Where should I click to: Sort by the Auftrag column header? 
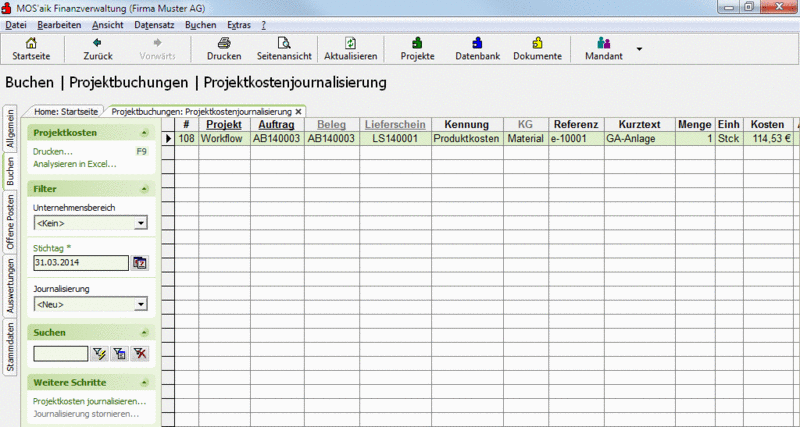pyautogui.click(x=277, y=124)
